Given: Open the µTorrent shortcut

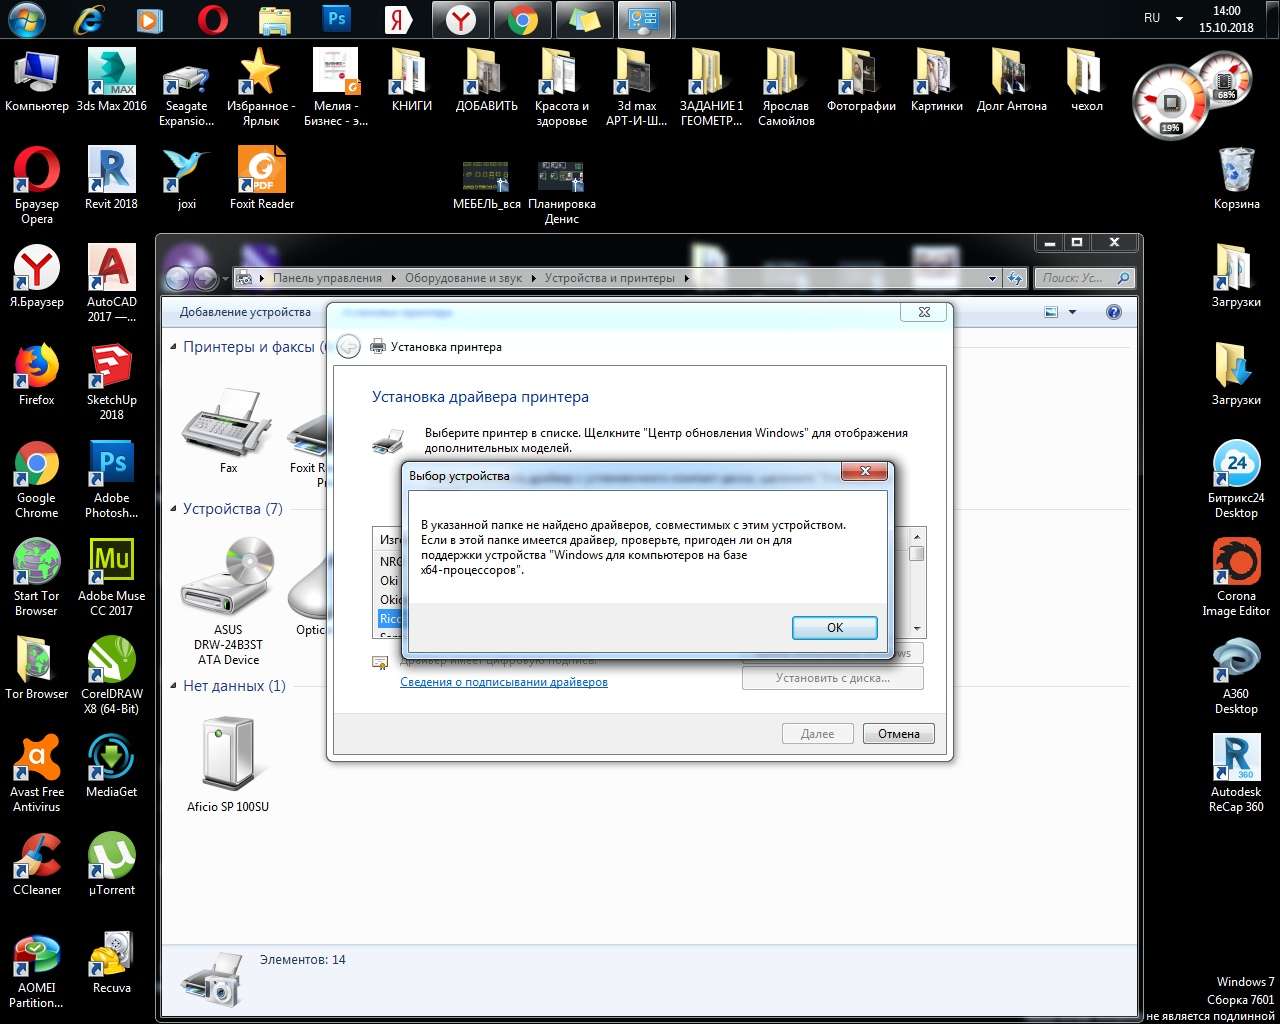Looking at the screenshot, I should pos(112,865).
